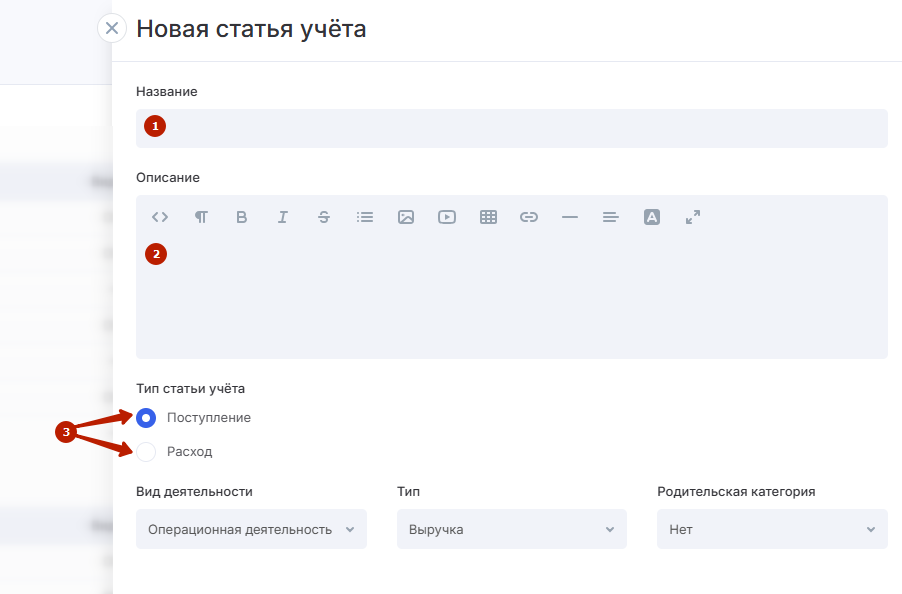
Task: Select the Поступление radio button
Action: (x=146, y=418)
